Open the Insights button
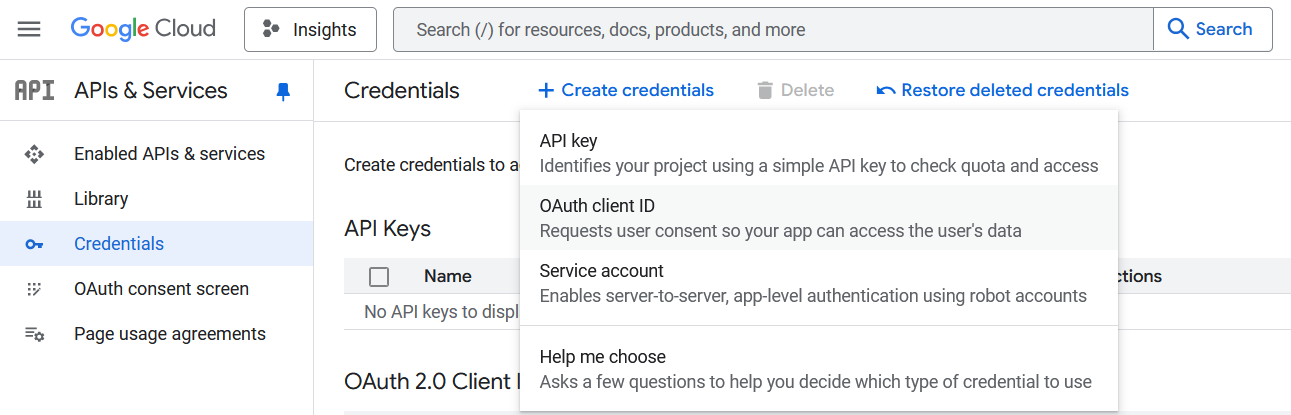Screen dimensions: 1291x415 coord(310,30)
